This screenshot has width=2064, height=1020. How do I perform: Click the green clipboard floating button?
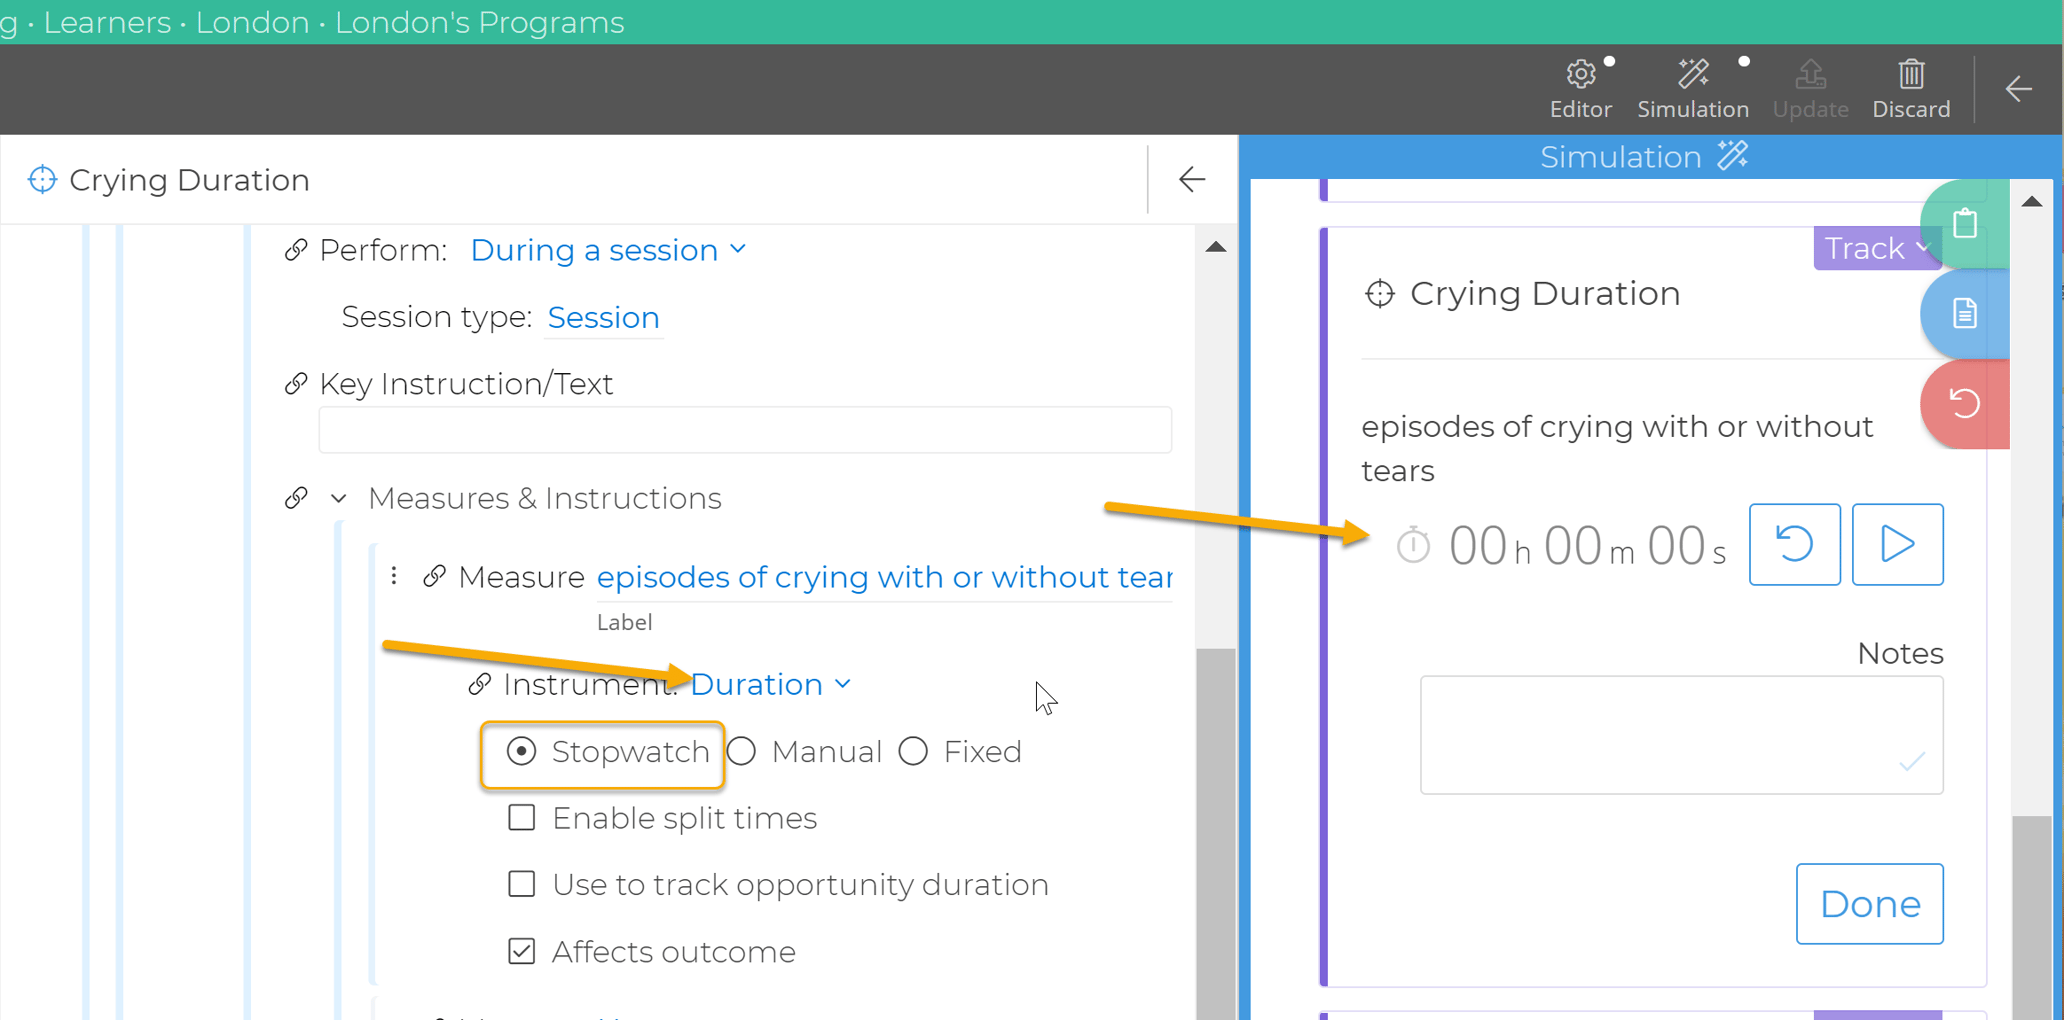pos(1964,224)
